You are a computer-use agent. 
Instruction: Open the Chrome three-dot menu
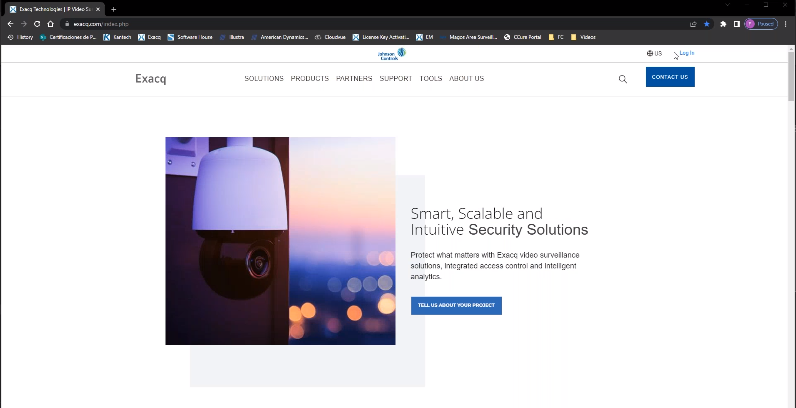(785, 23)
